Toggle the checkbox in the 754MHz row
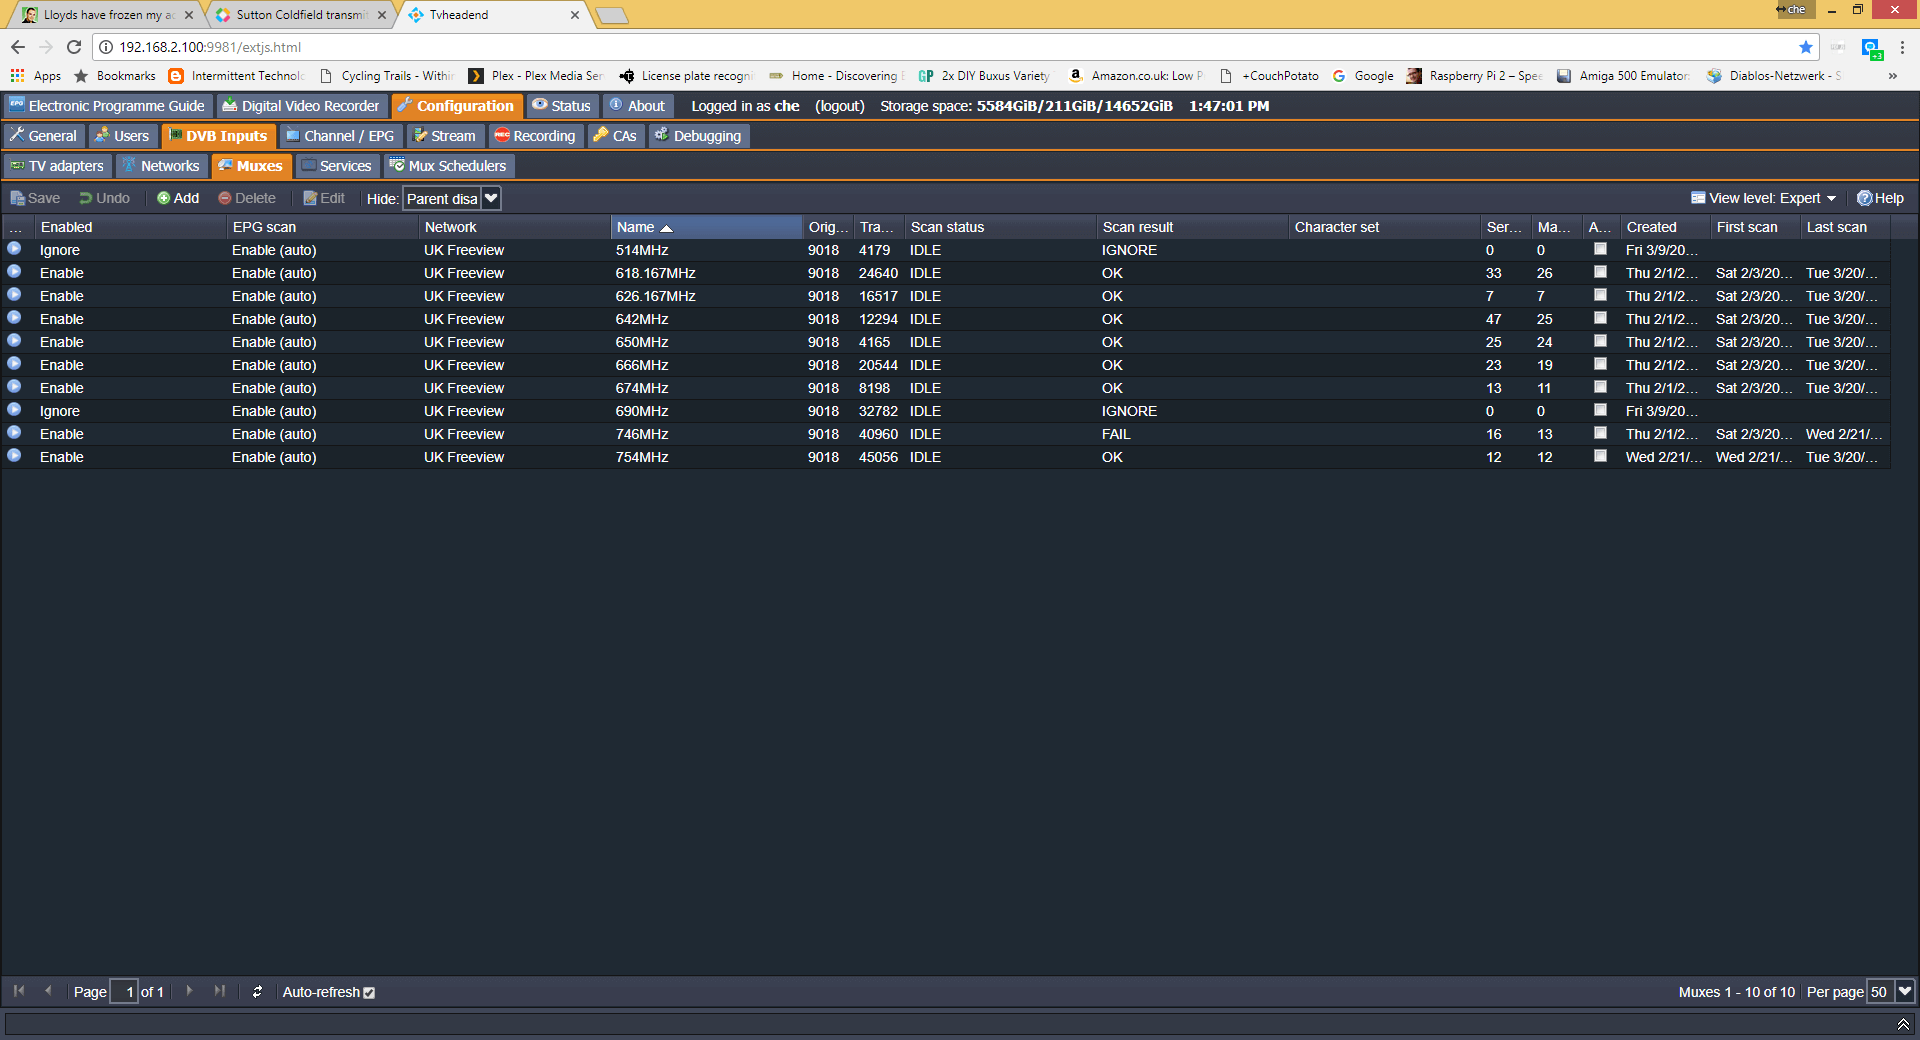The height and width of the screenshot is (1040, 1920). [1600, 456]
